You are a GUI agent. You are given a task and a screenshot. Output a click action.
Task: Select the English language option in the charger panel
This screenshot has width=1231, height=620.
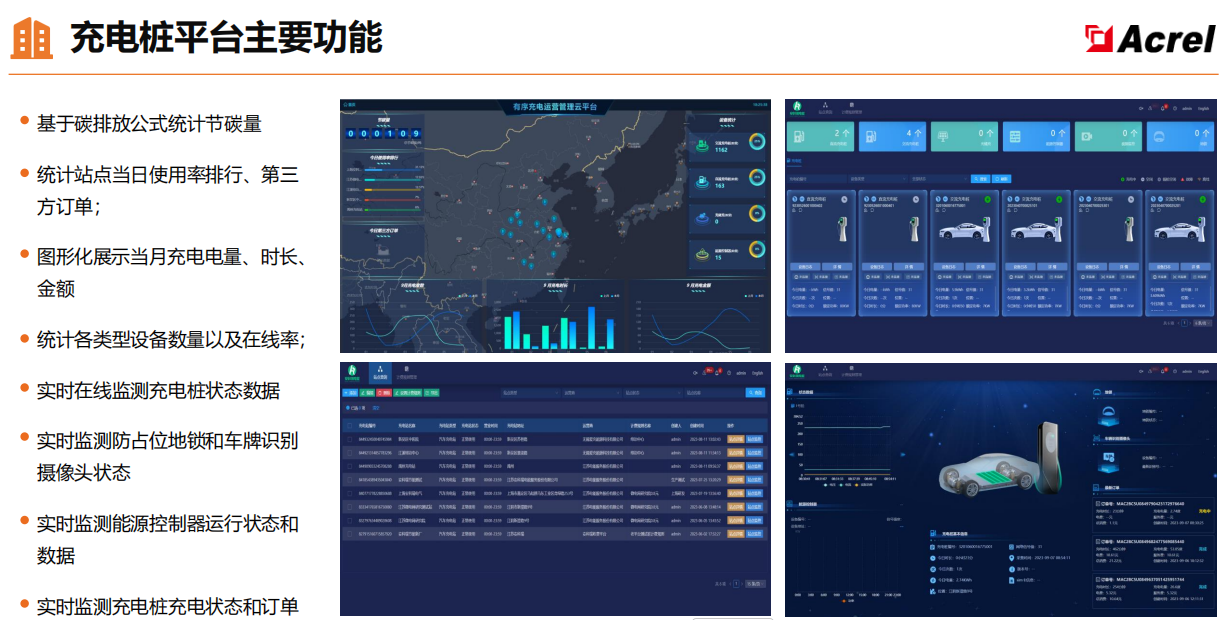pos(1202,108)
